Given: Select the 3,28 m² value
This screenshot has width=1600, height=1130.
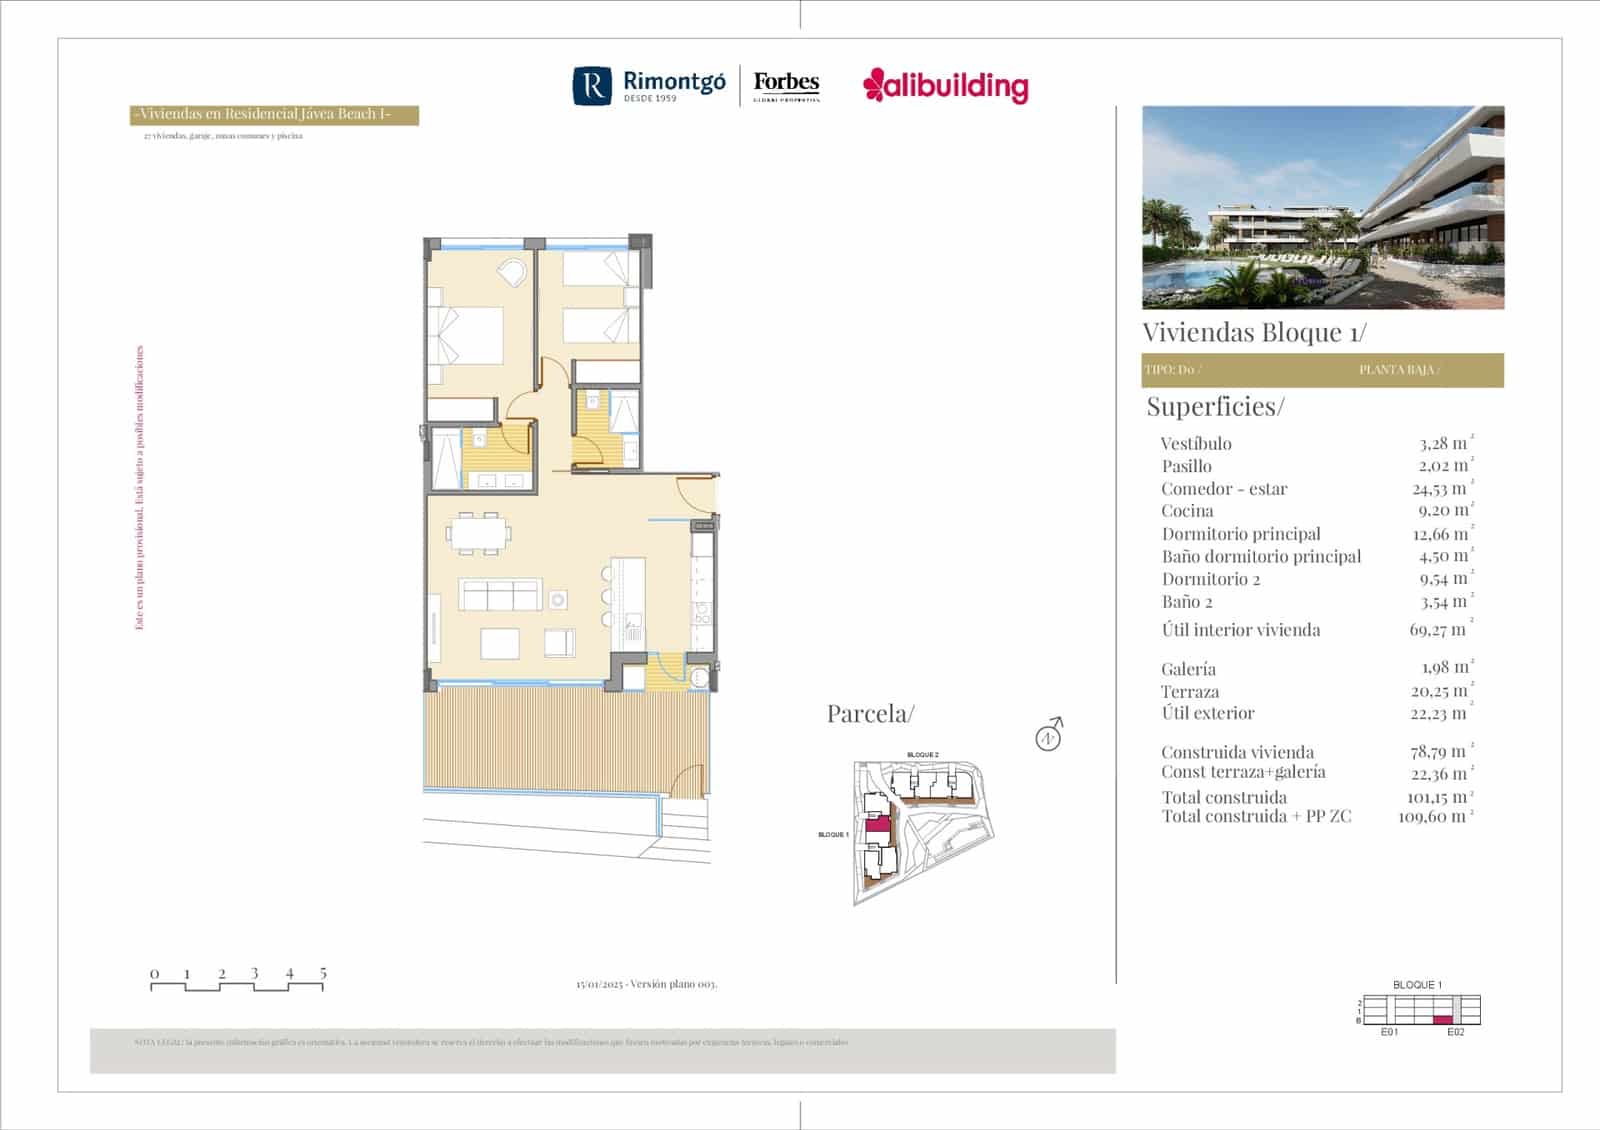Looking at the screenshot, I should (x=1446, y=443).
